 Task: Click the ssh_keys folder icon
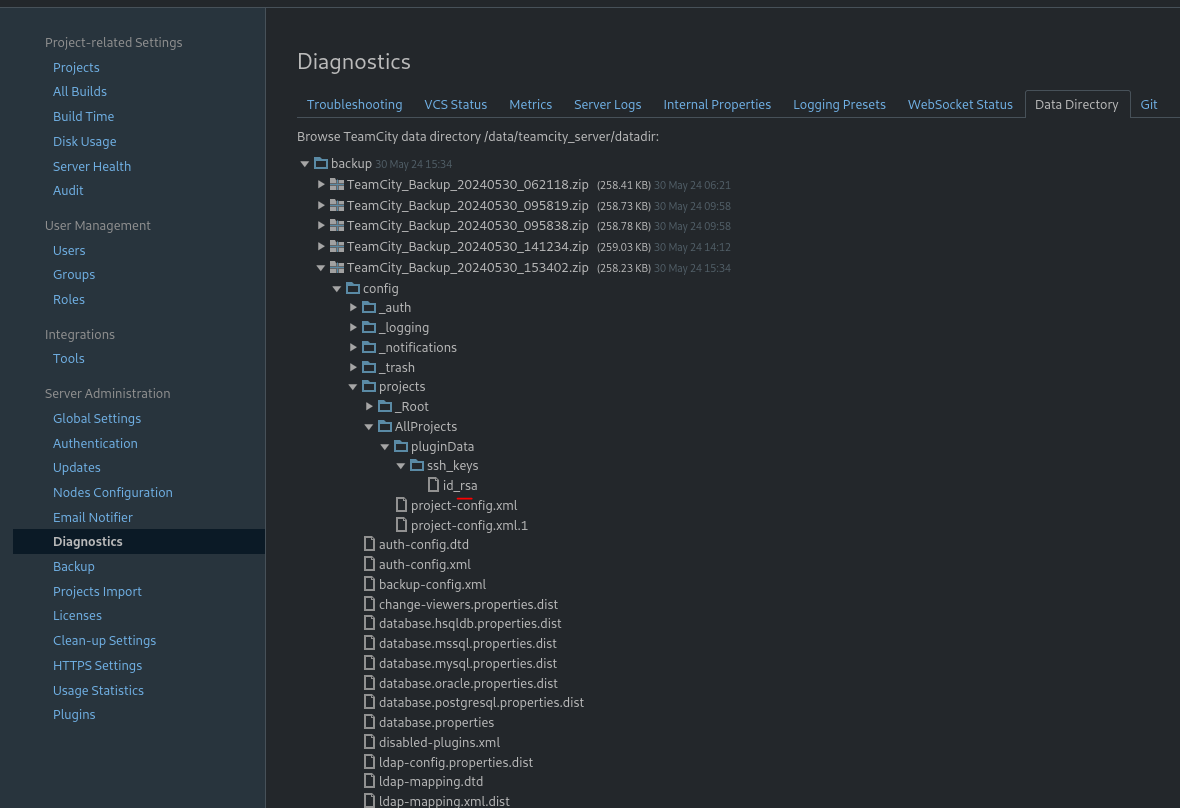(x=417, y=465)
